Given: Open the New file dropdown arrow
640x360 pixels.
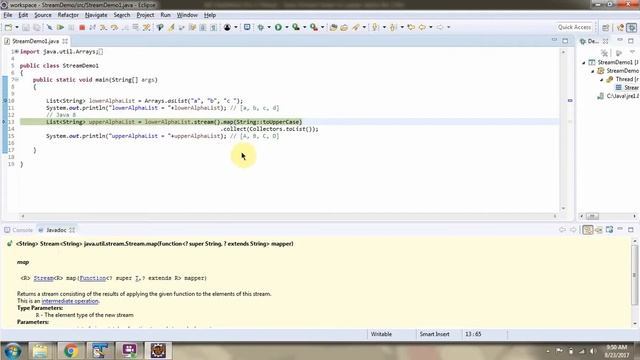Looking at the screenshot, I should click(17, 27).
